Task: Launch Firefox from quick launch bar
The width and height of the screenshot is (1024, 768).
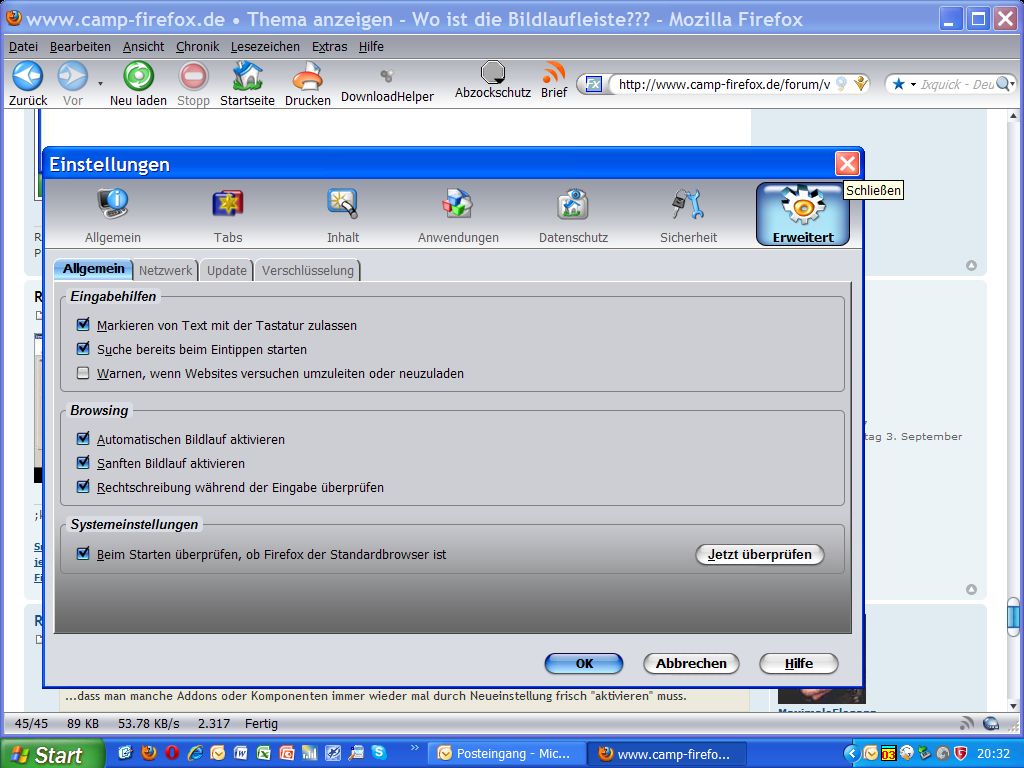Action: pos(150,753)
